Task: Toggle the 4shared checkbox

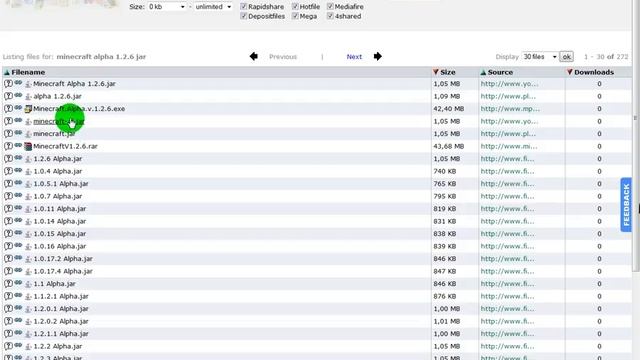Action: point(330,16)
